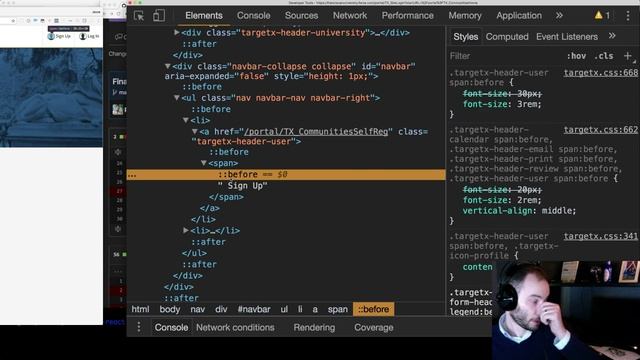Select ul in the breadcrumb bar

point(284,309)
